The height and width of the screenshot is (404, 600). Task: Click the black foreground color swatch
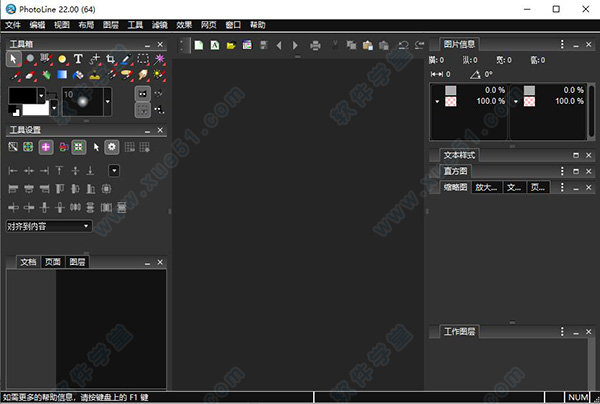[22, 96]
